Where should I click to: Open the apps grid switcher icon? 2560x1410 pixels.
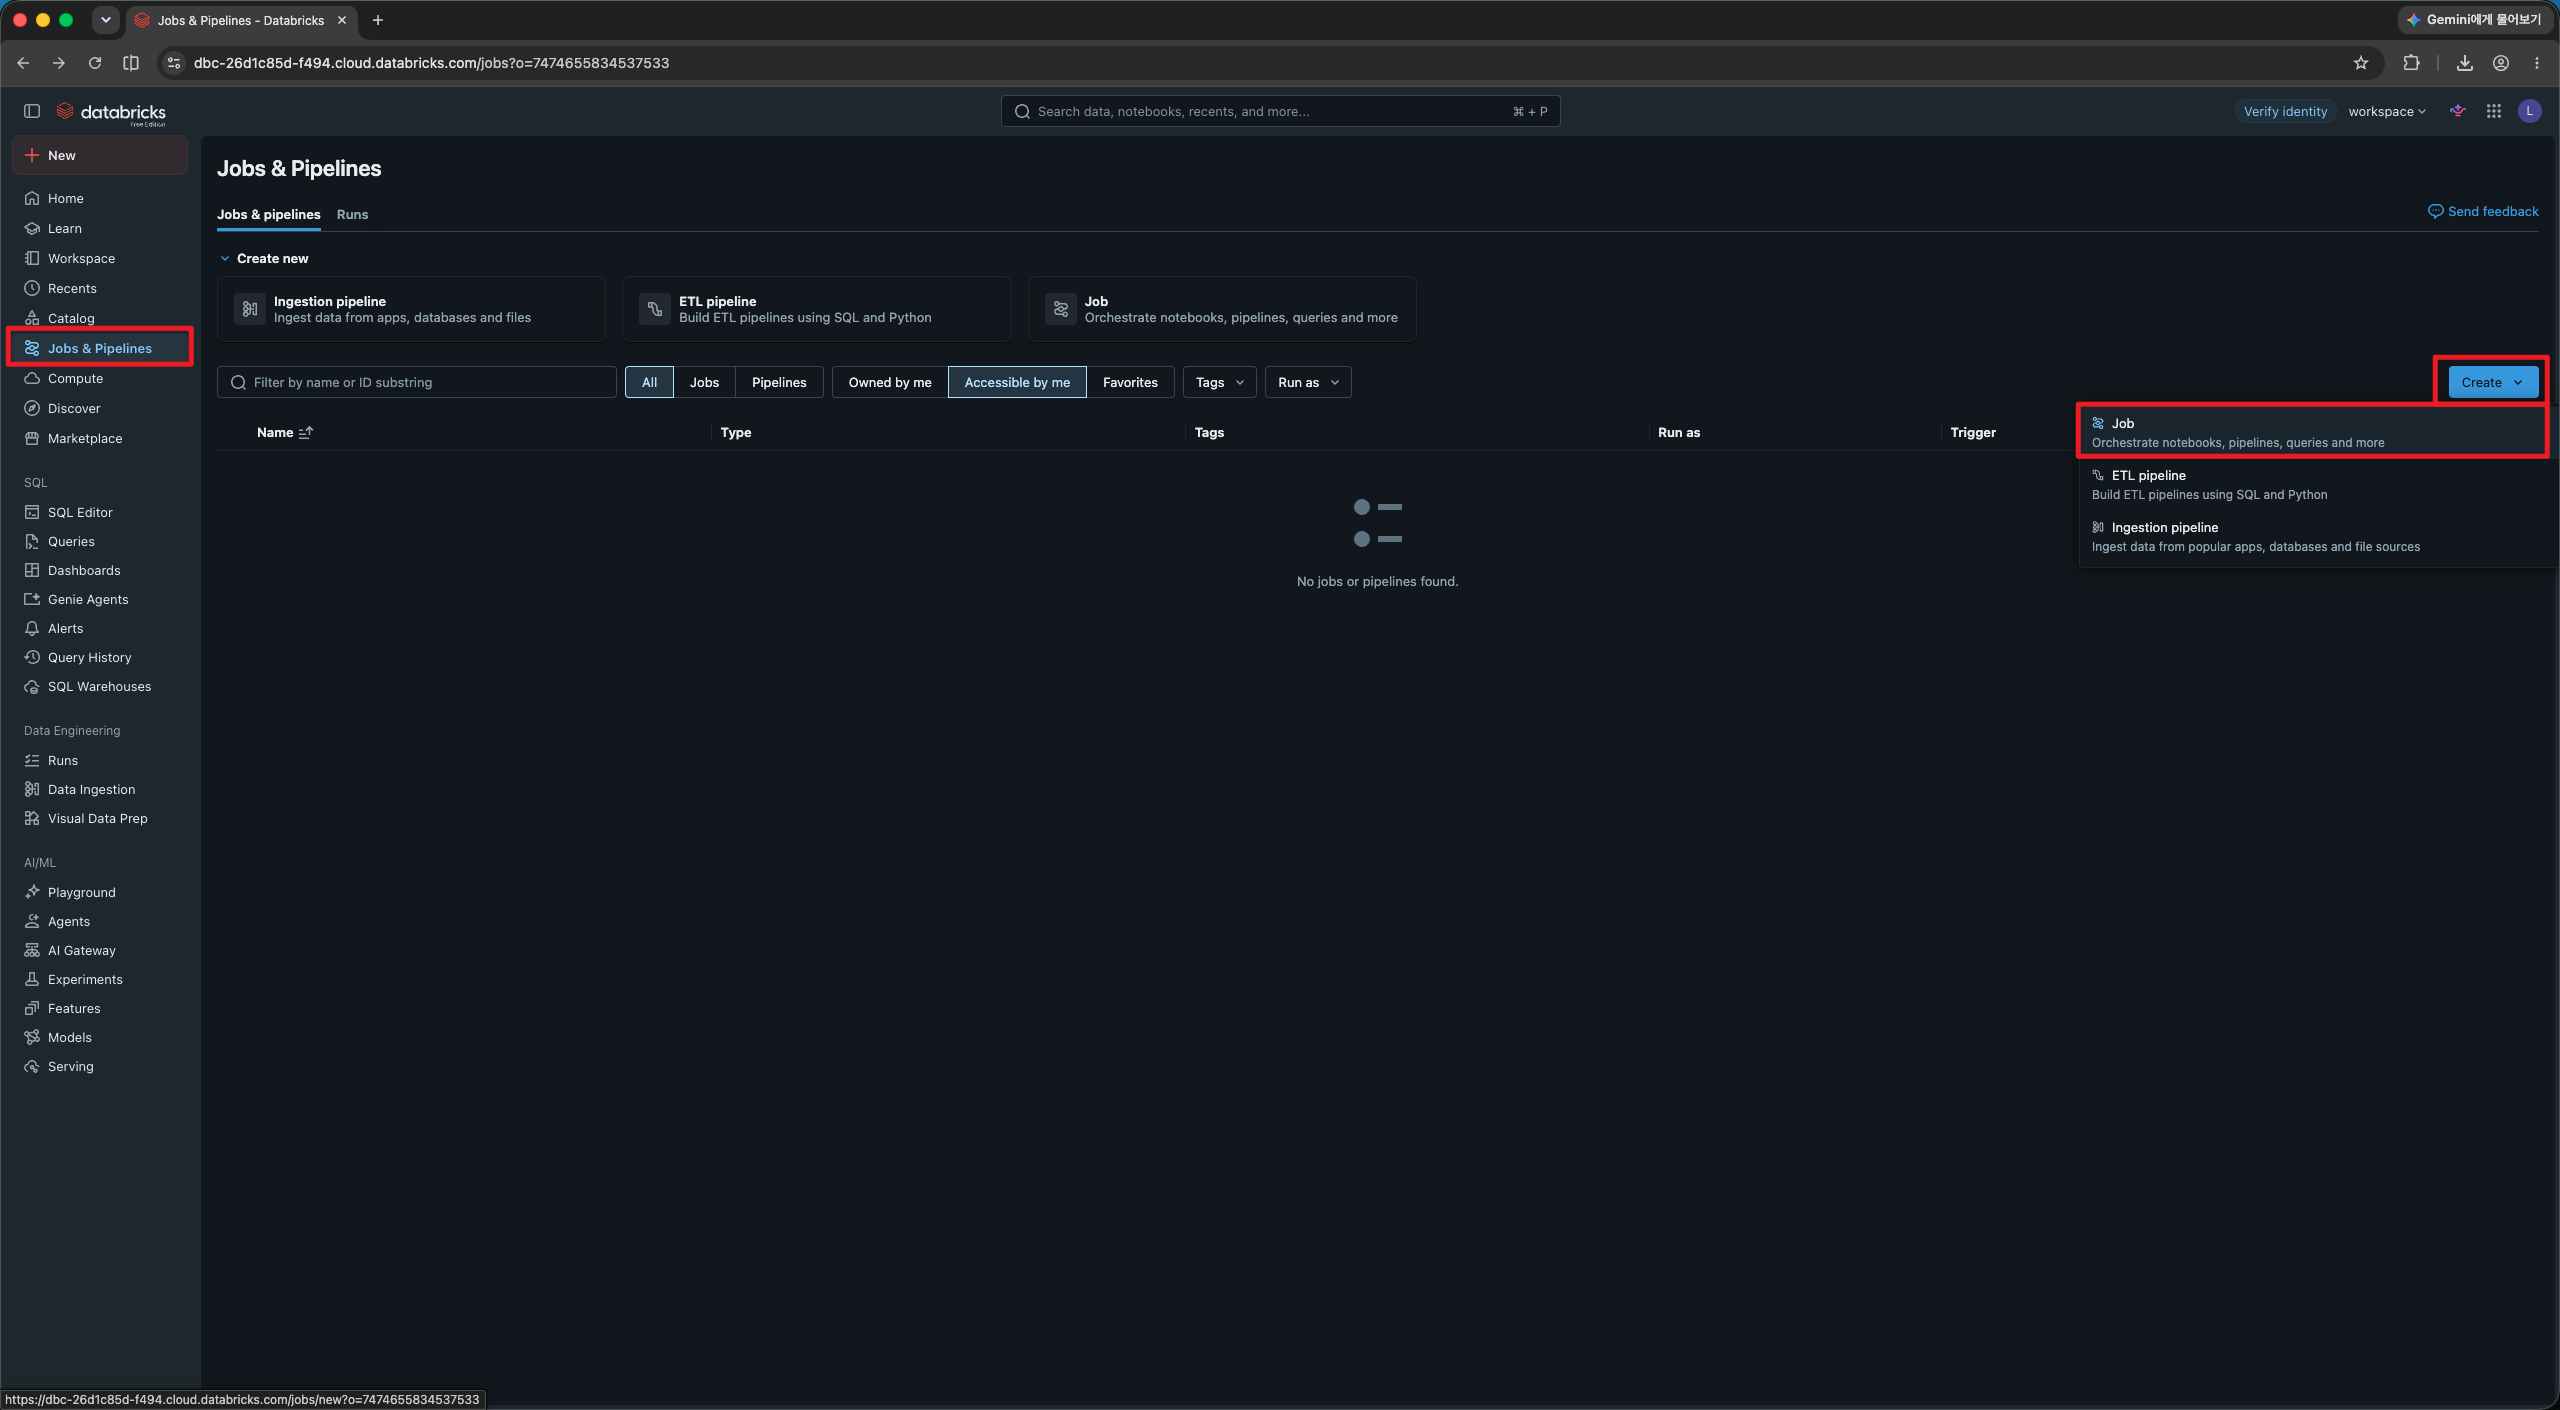pos(2494,111)
